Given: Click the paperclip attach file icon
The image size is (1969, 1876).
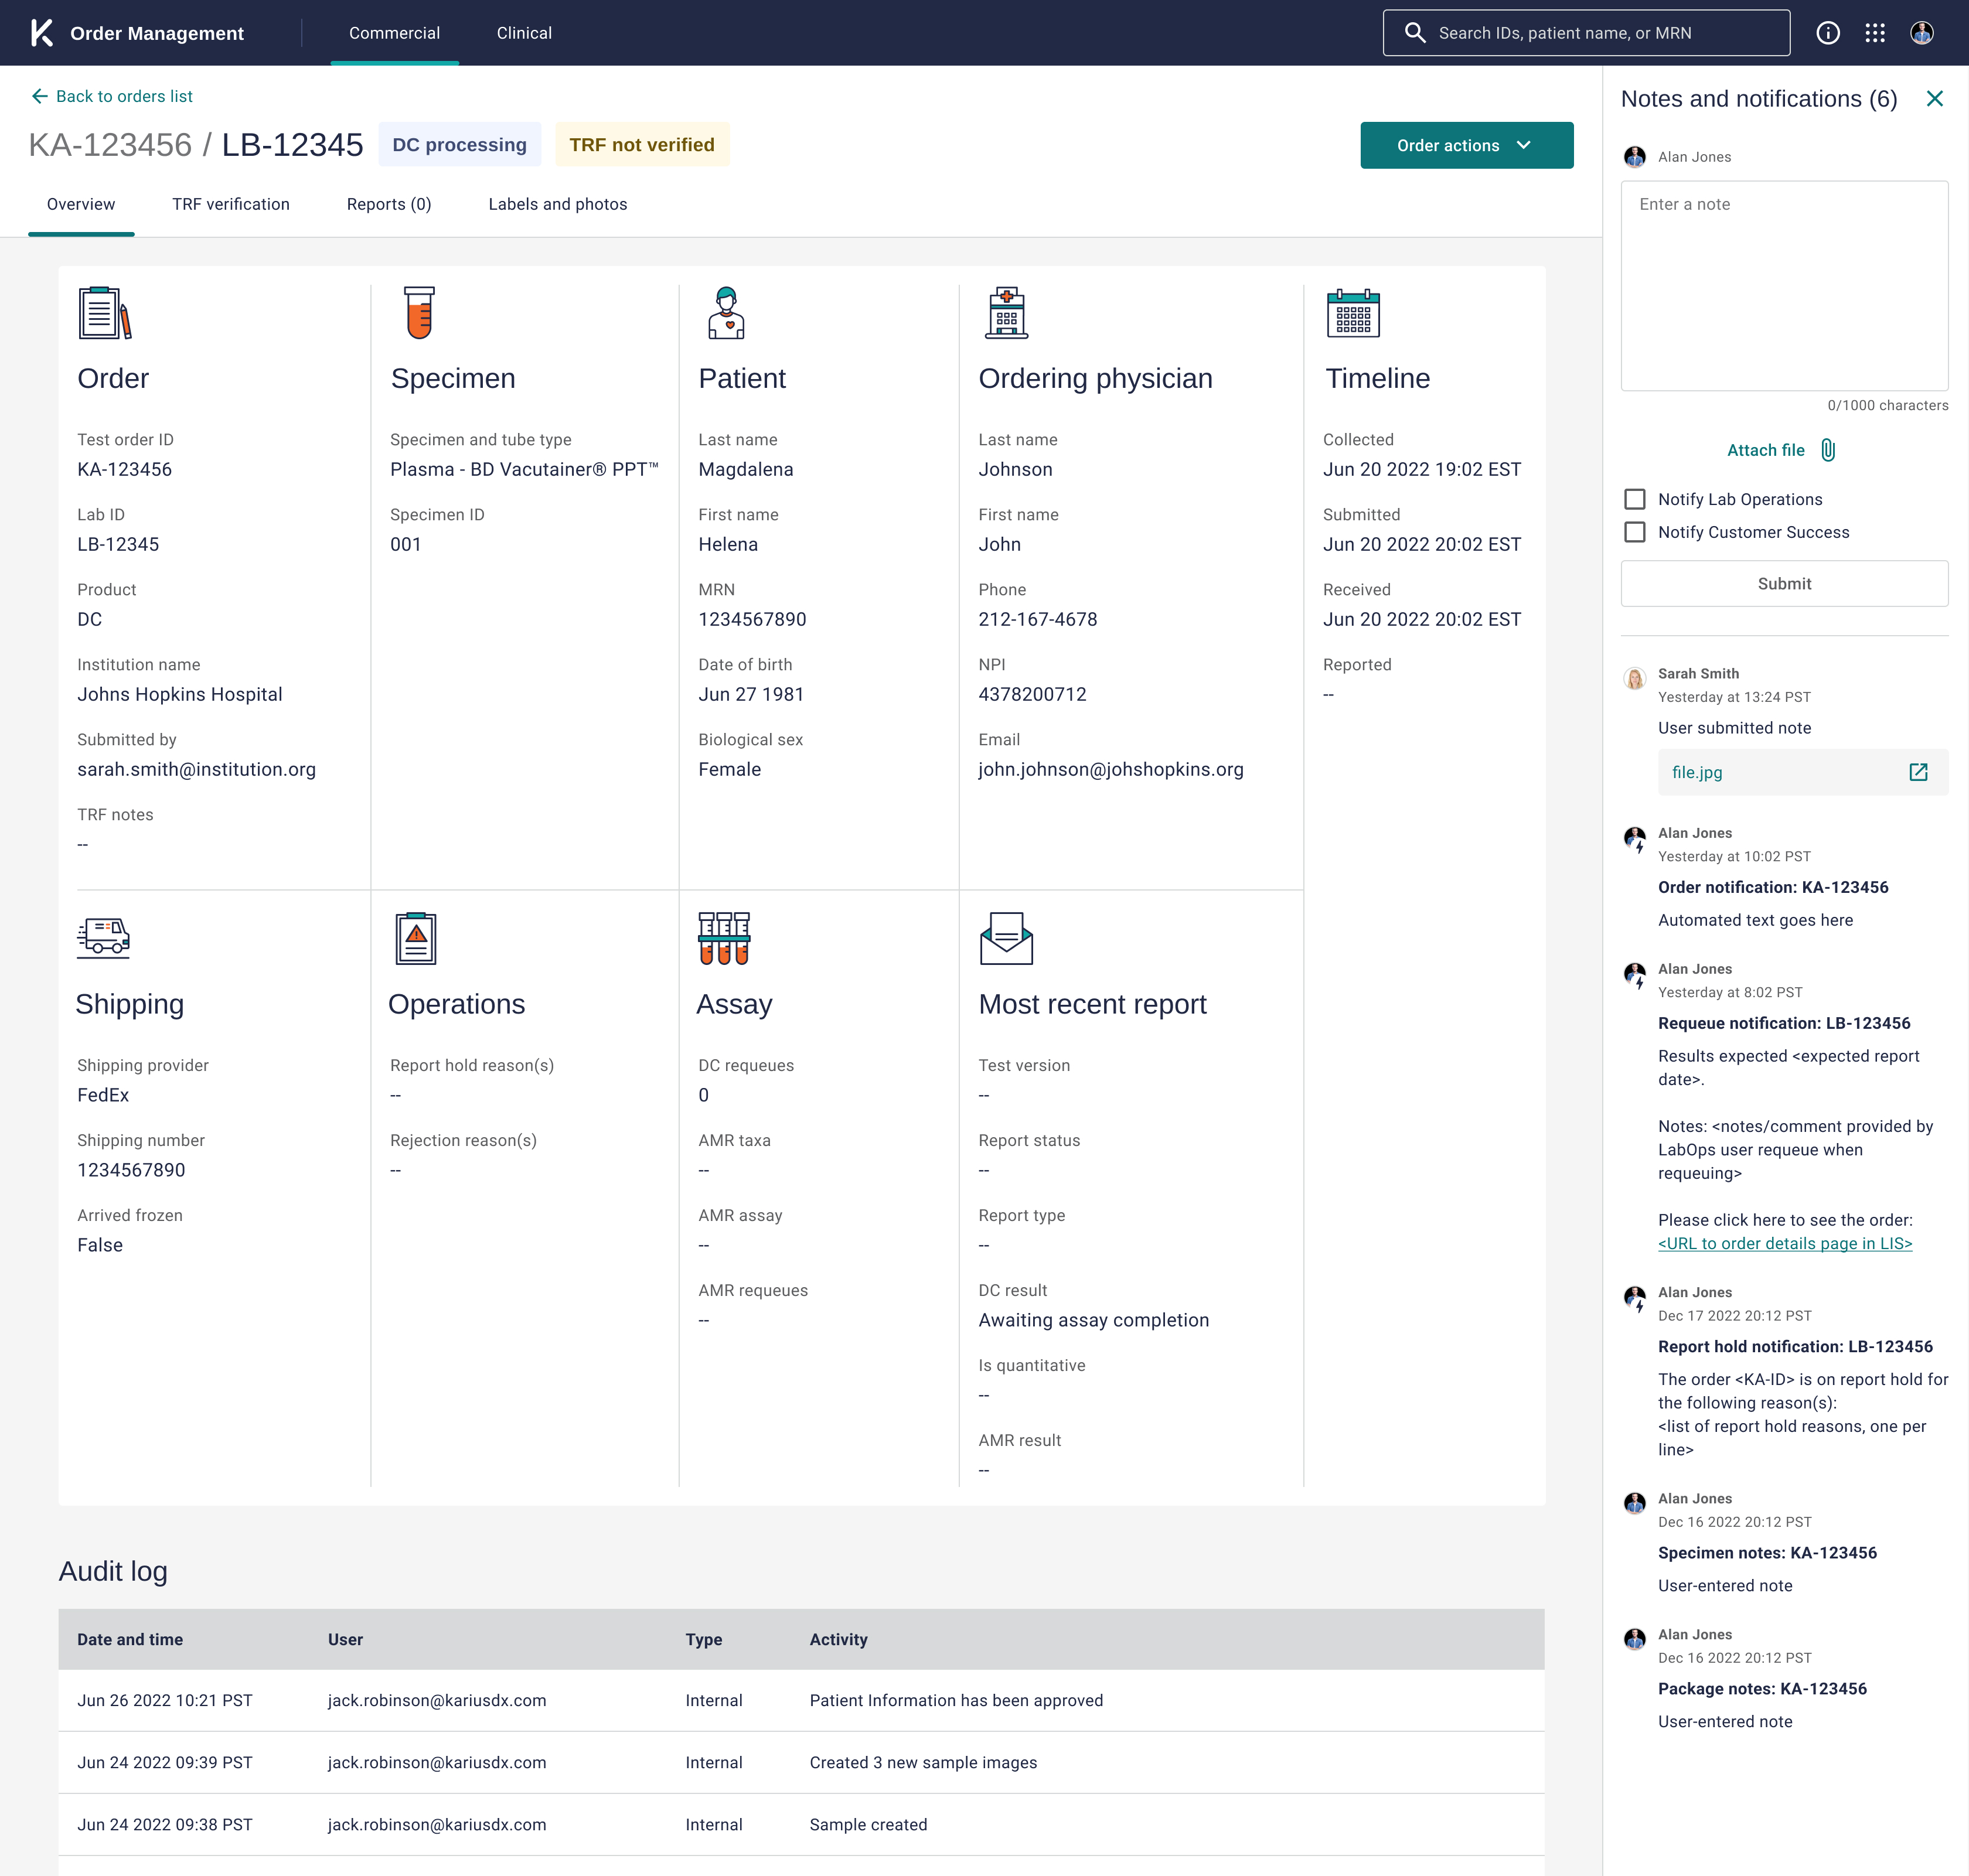Looking at the screenshot, I should pos(1828,450).
